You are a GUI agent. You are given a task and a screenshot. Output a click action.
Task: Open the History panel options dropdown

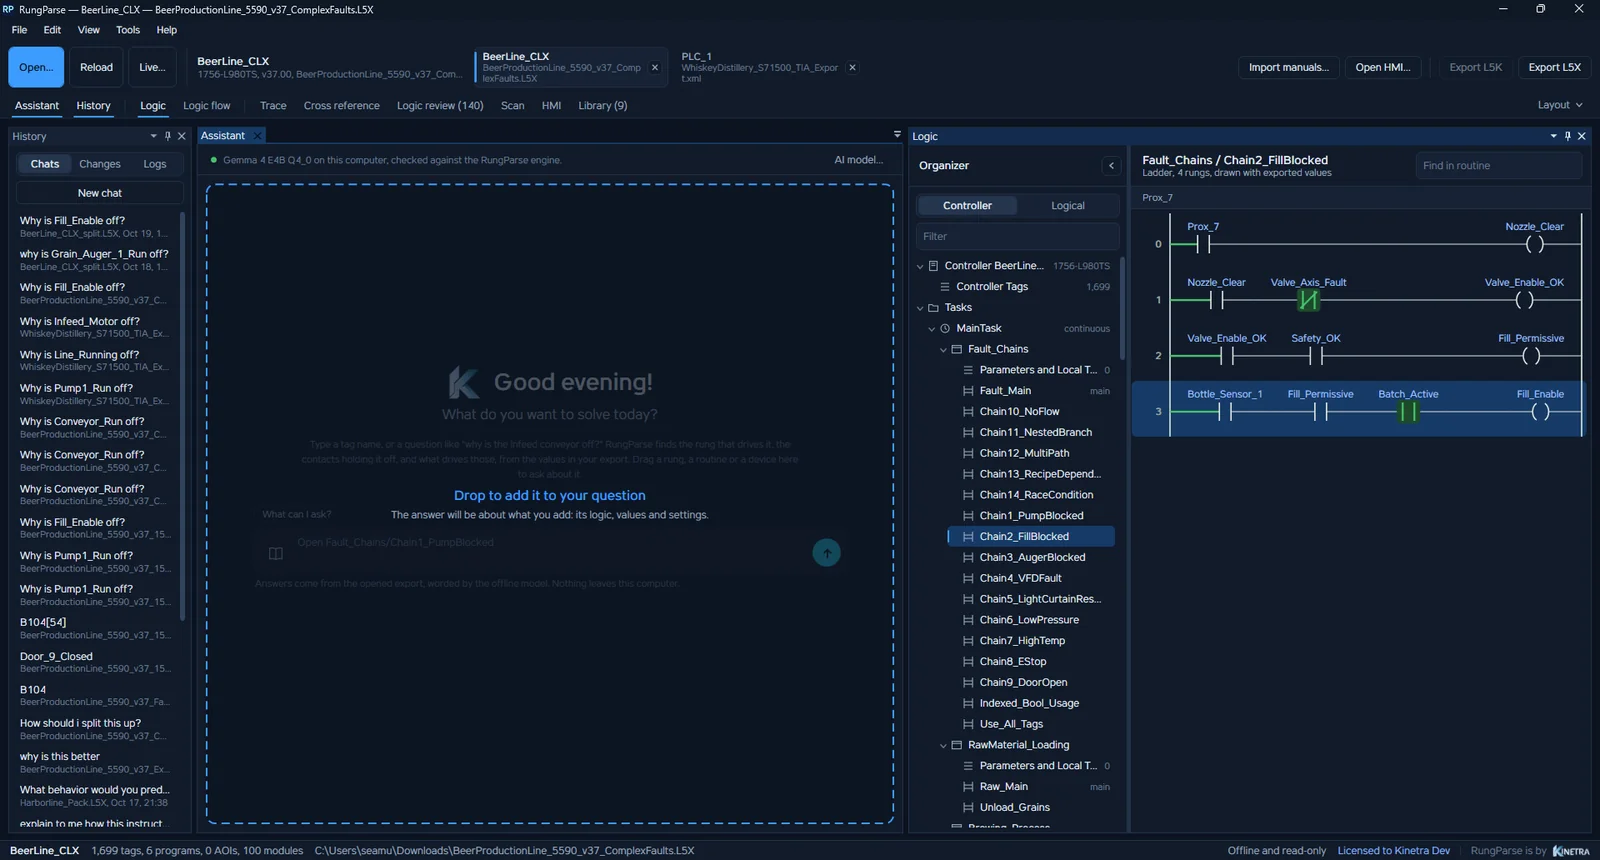point(153,136)
